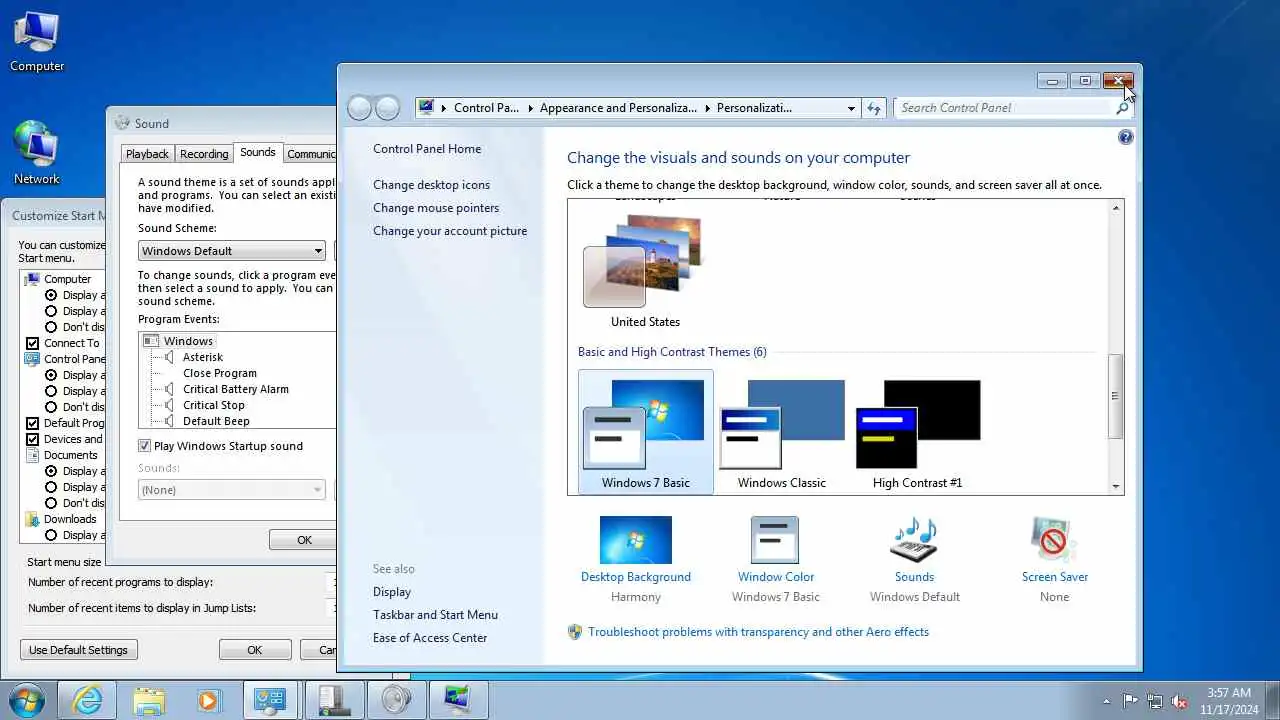
Task: Show hidden tray icons arrow
Action: 1106,701
